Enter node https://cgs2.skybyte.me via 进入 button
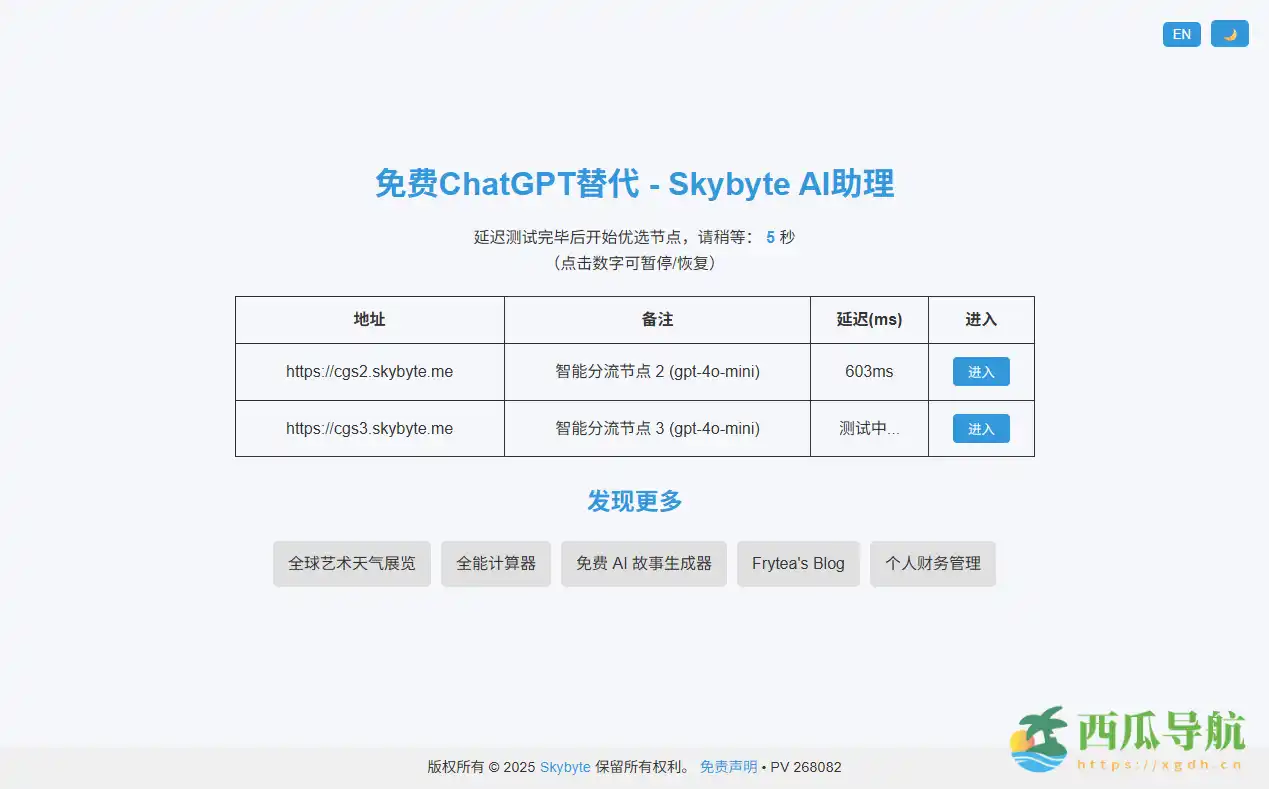 pyautogui.click(x=981, y=371)
